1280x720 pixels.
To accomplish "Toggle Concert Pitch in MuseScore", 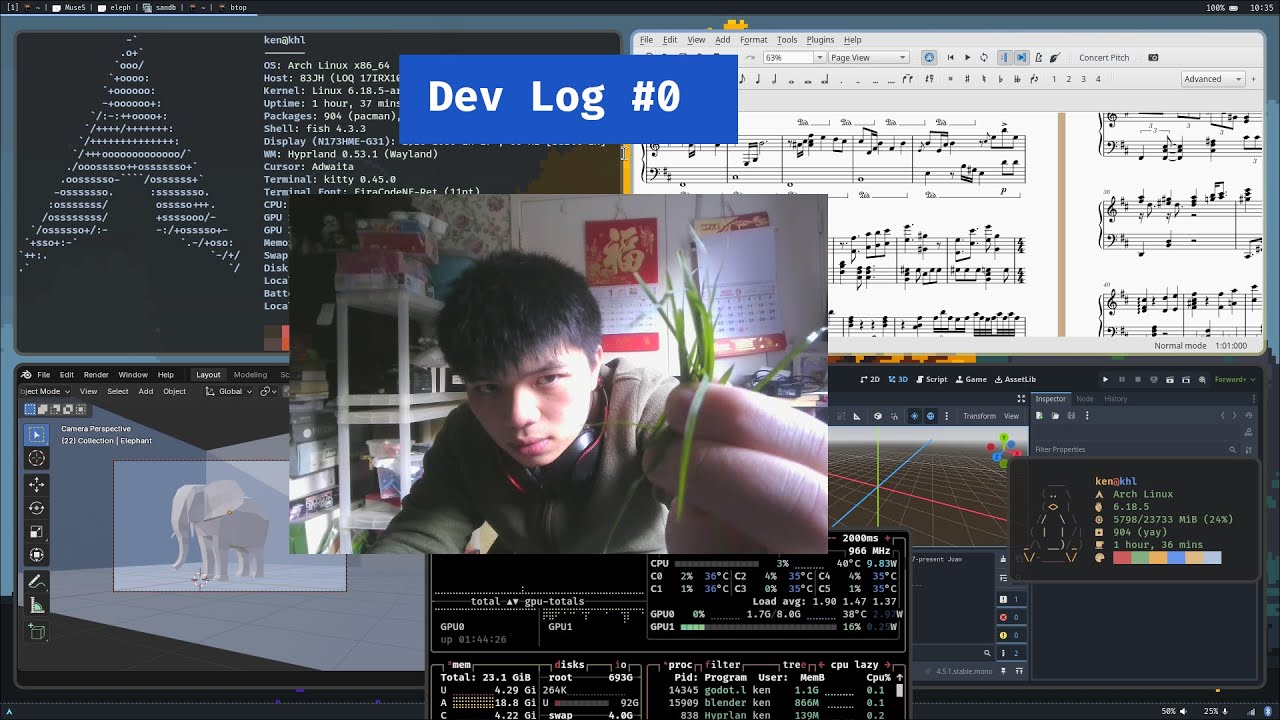I will 1104,57.
